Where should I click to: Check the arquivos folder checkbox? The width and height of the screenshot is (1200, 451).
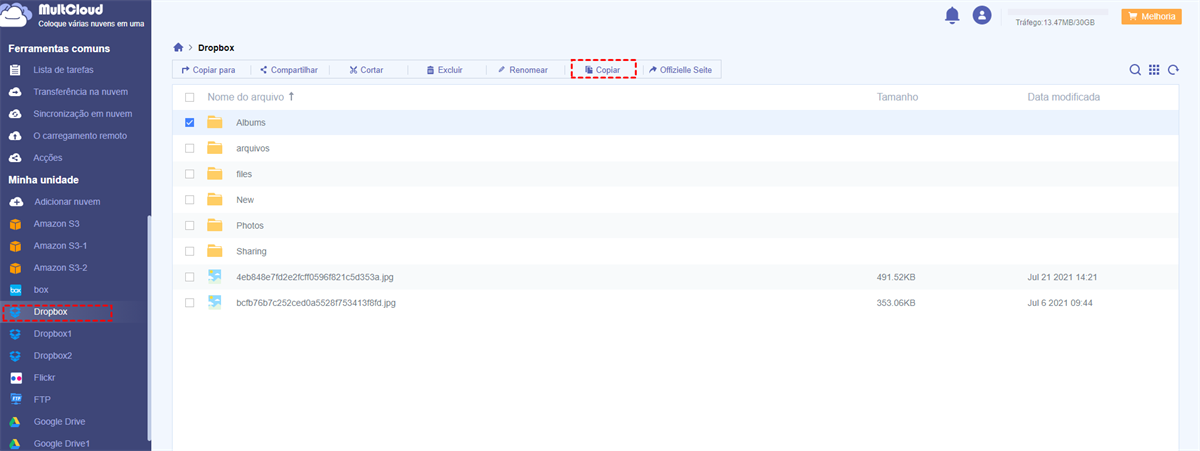190,148
